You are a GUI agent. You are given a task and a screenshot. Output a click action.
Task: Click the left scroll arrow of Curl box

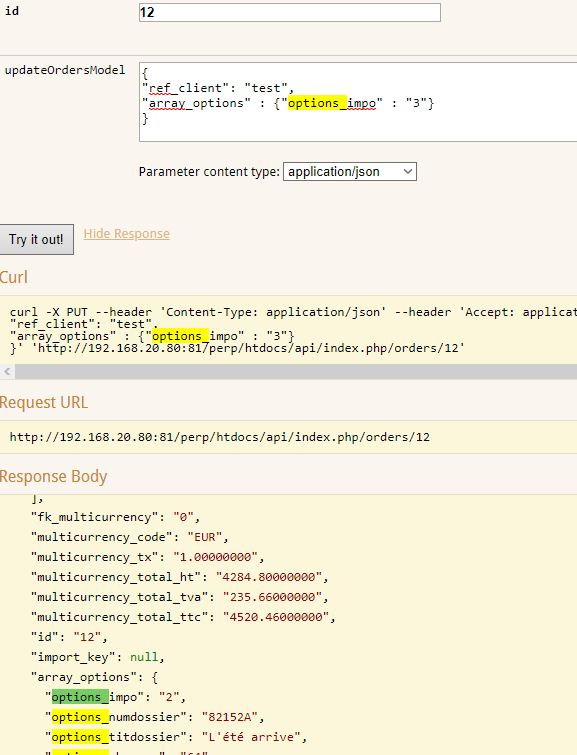[x=7, y=371]
